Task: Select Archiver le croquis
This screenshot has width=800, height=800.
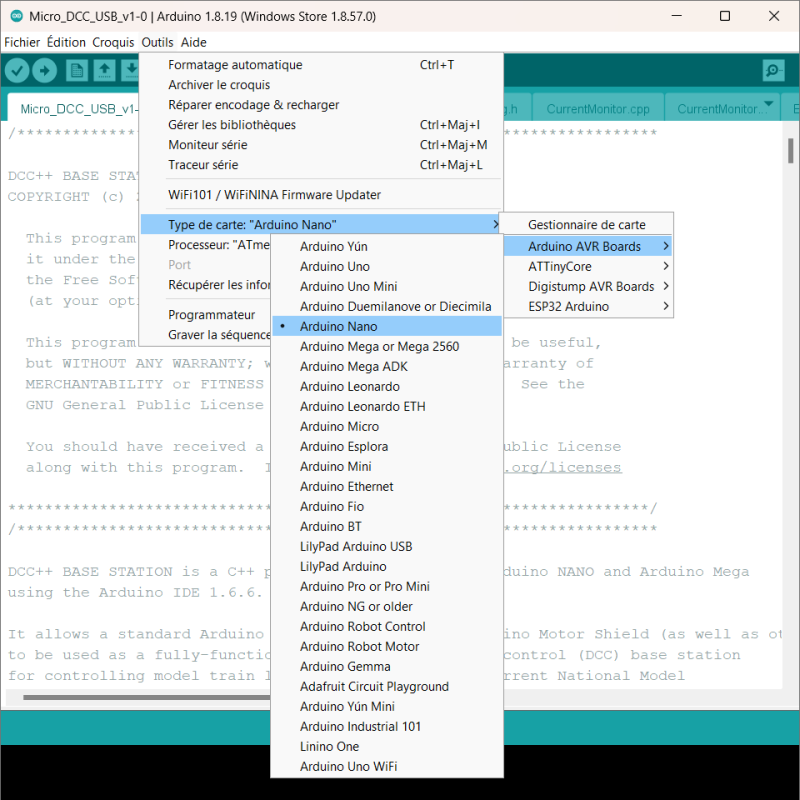Action: pyautogui.click(x=321, y=85)
